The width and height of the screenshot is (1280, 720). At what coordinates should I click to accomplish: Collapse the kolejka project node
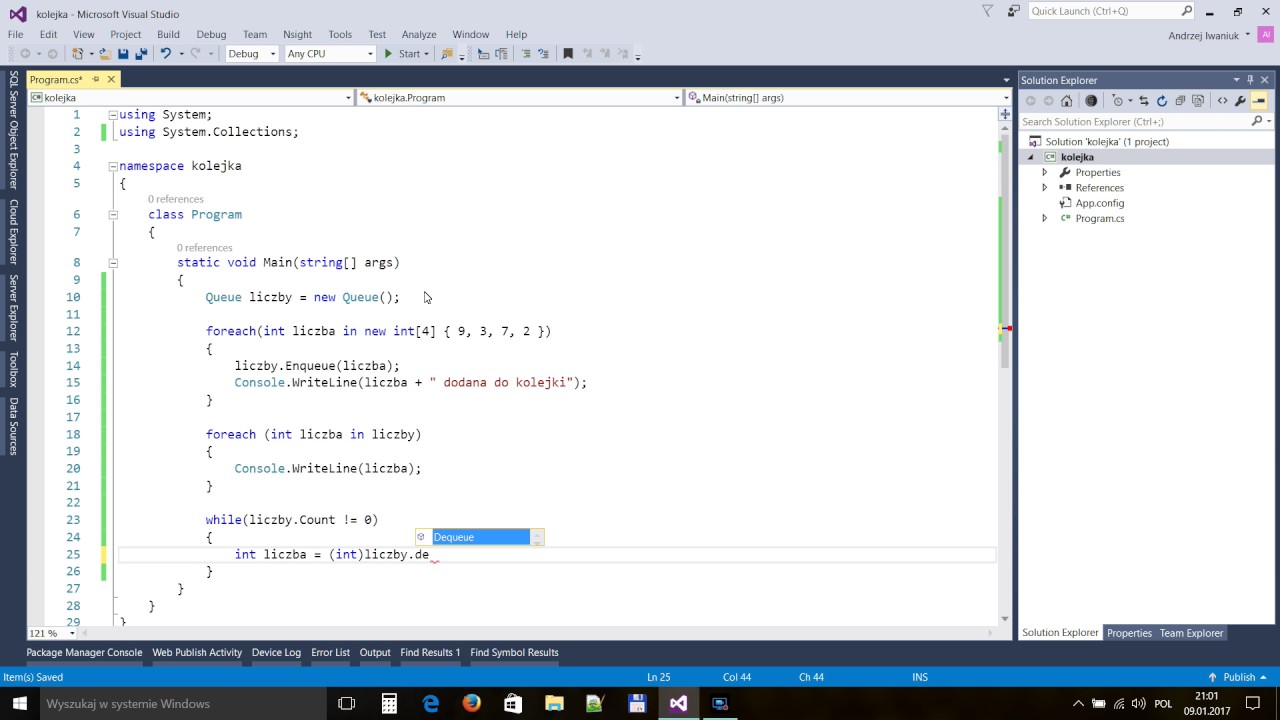pyautogui.click(x=1031, y=157)
